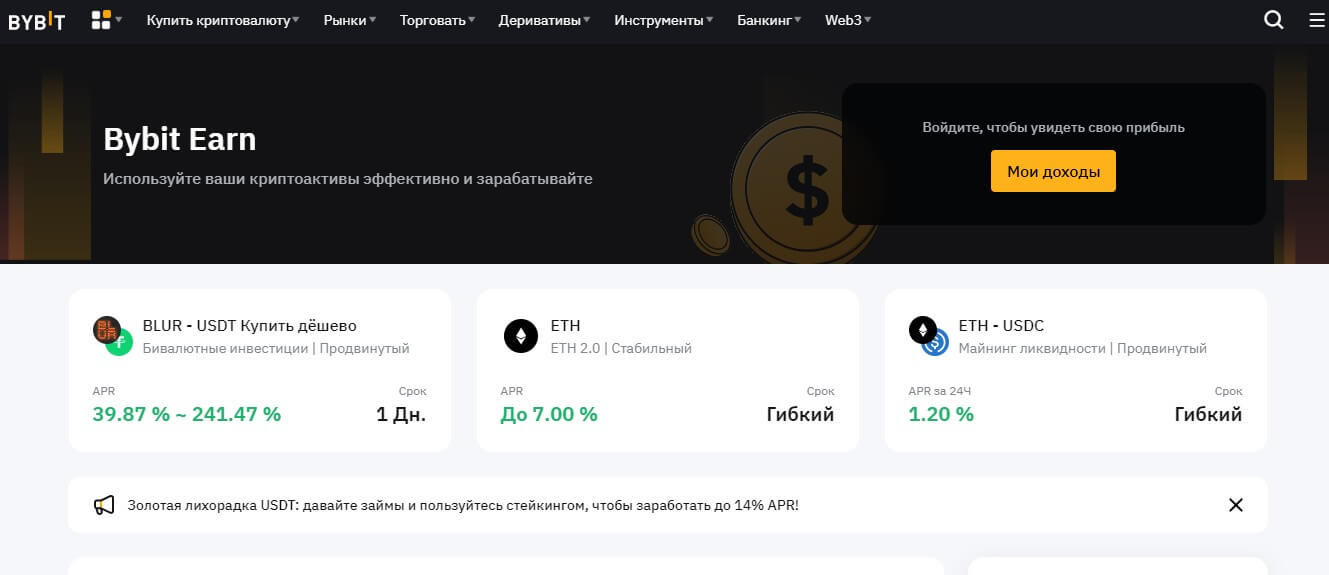
Task: Expand the Купить криптовалюту dropdown
Action: [x=222, y=20]
